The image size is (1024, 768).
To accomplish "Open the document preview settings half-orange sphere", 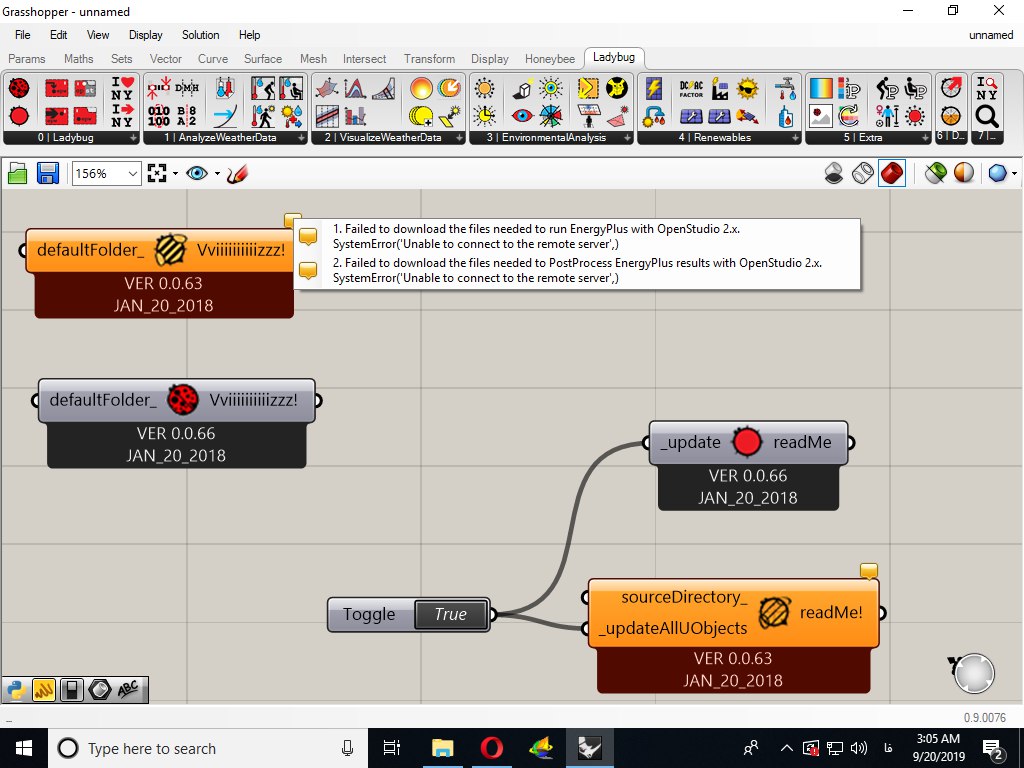I will [x=964, y=173].
